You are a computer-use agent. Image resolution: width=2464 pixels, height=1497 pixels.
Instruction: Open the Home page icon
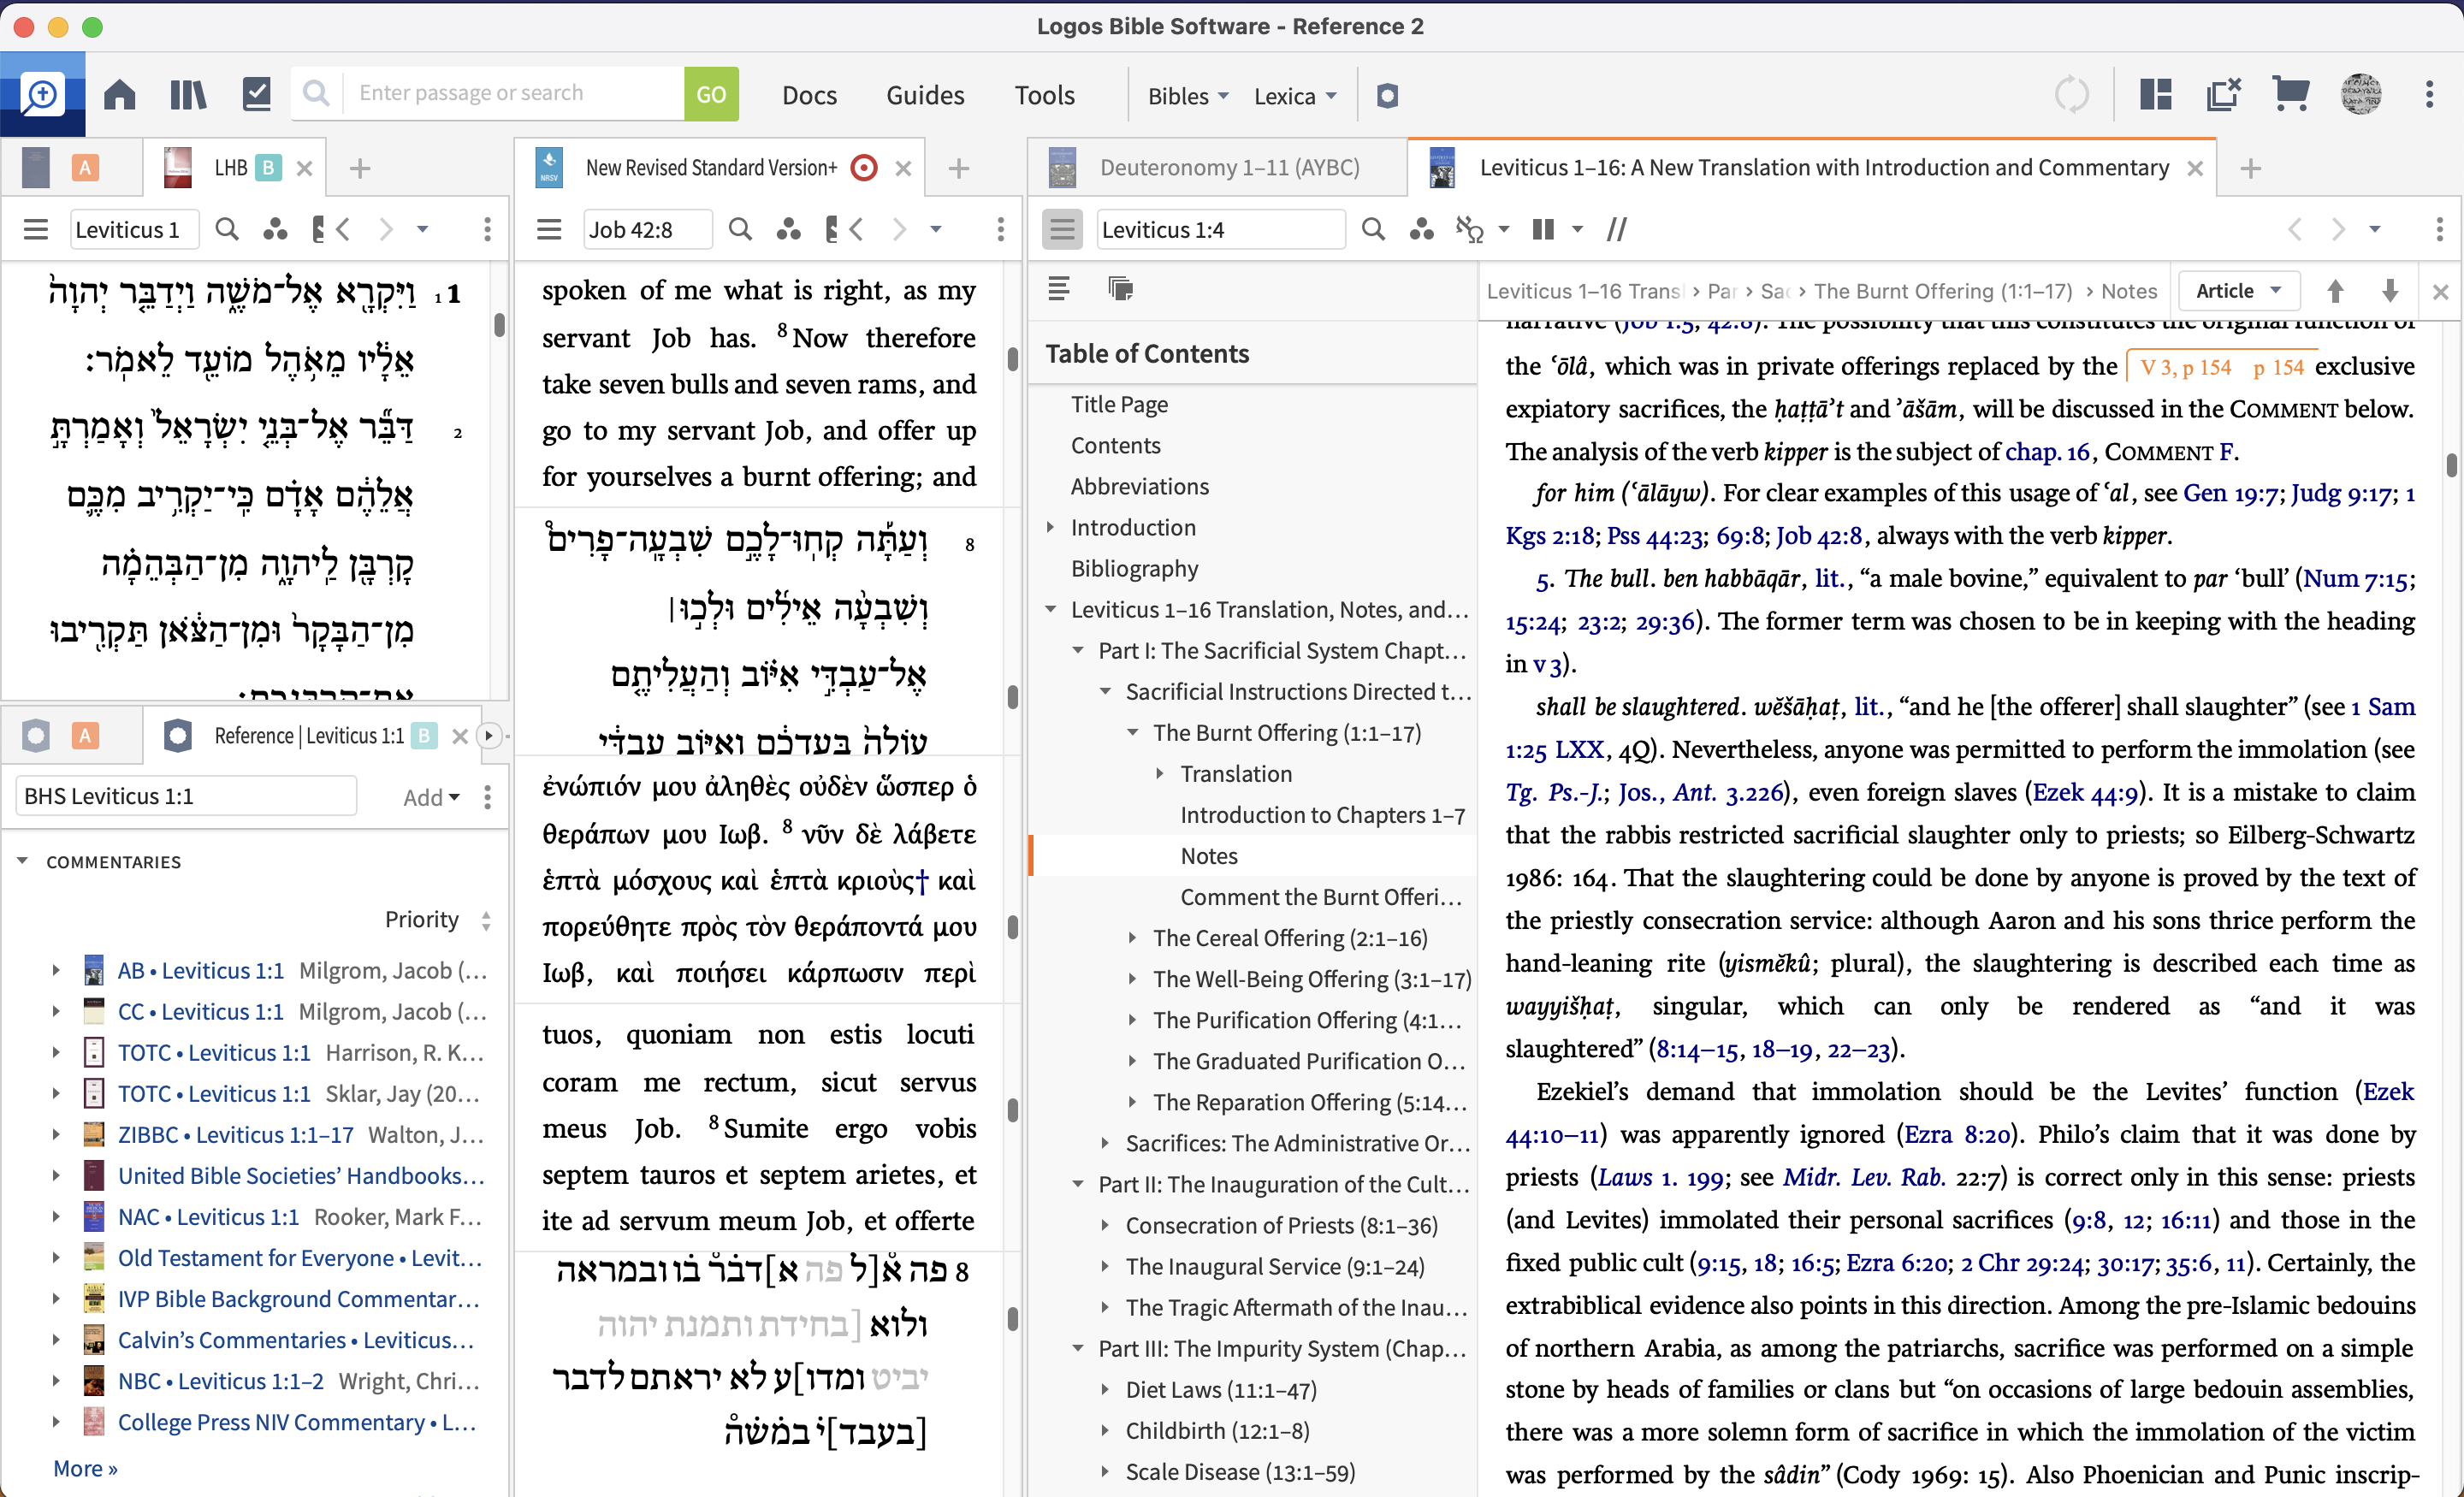(x=120, y=95)
